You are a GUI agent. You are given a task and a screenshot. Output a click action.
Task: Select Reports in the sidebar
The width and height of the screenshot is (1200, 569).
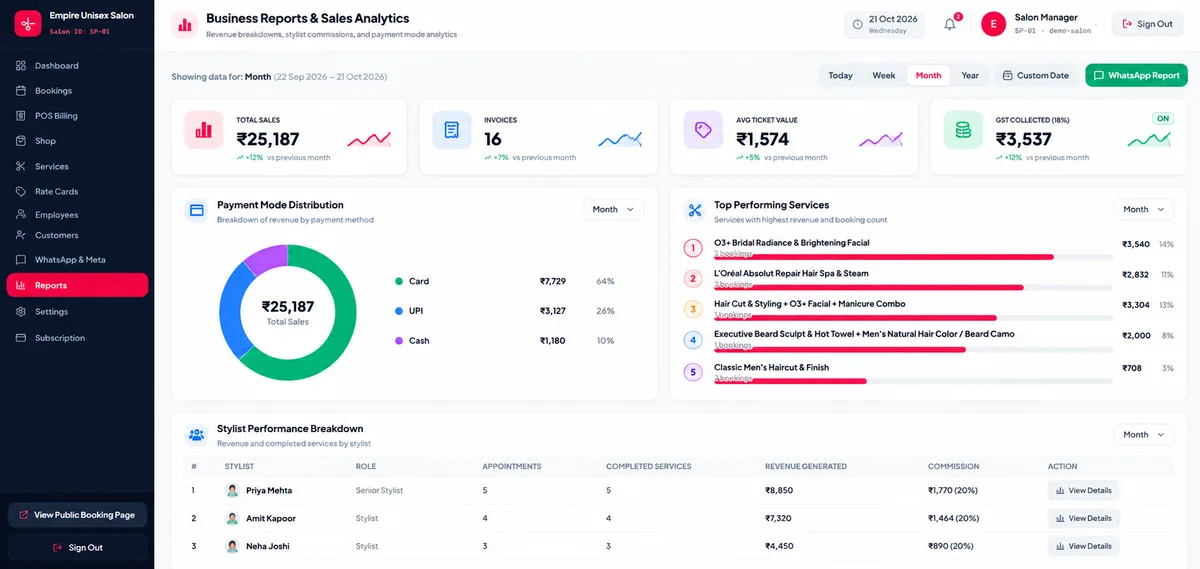[x=77, y=285]
